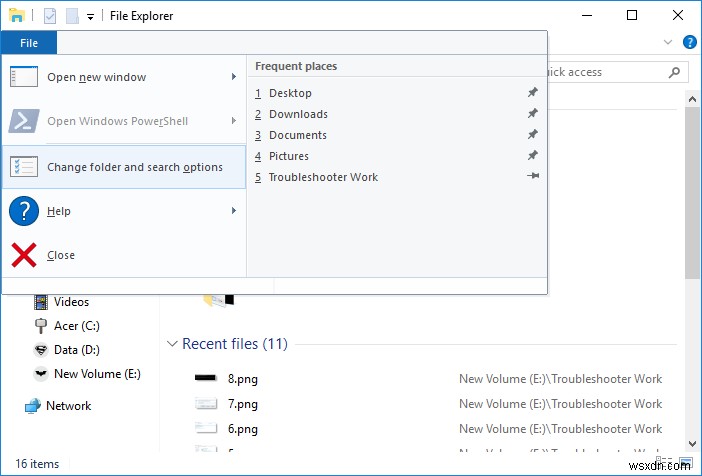Unpin Downloads from Frequent places
702x476 pixels.
point(532,114)
